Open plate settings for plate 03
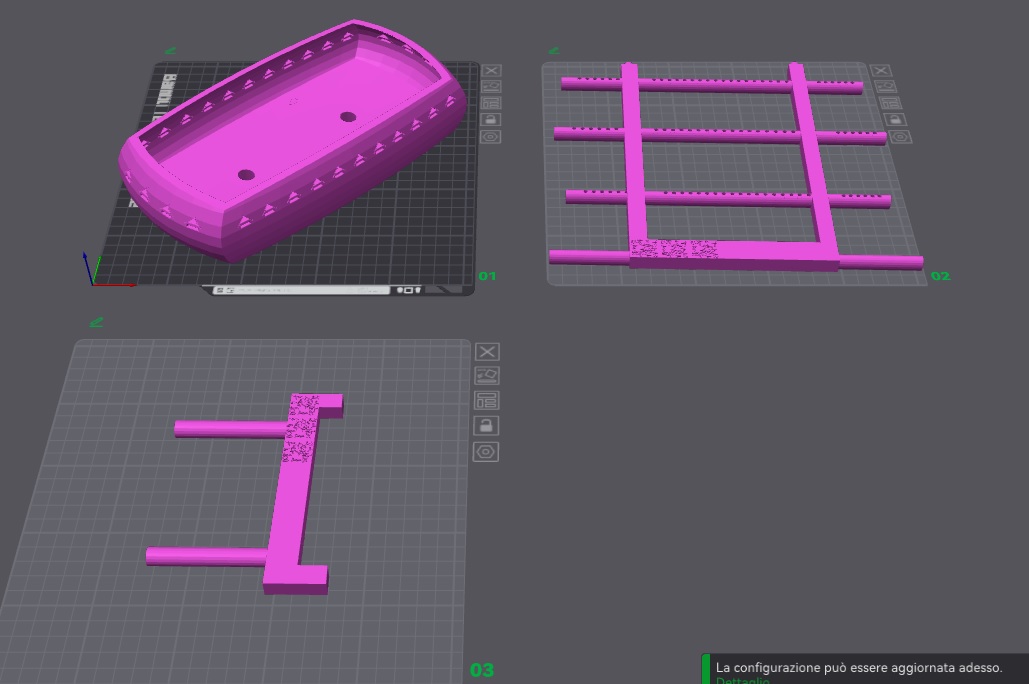 pyautogui.click(x=486, y=452)
